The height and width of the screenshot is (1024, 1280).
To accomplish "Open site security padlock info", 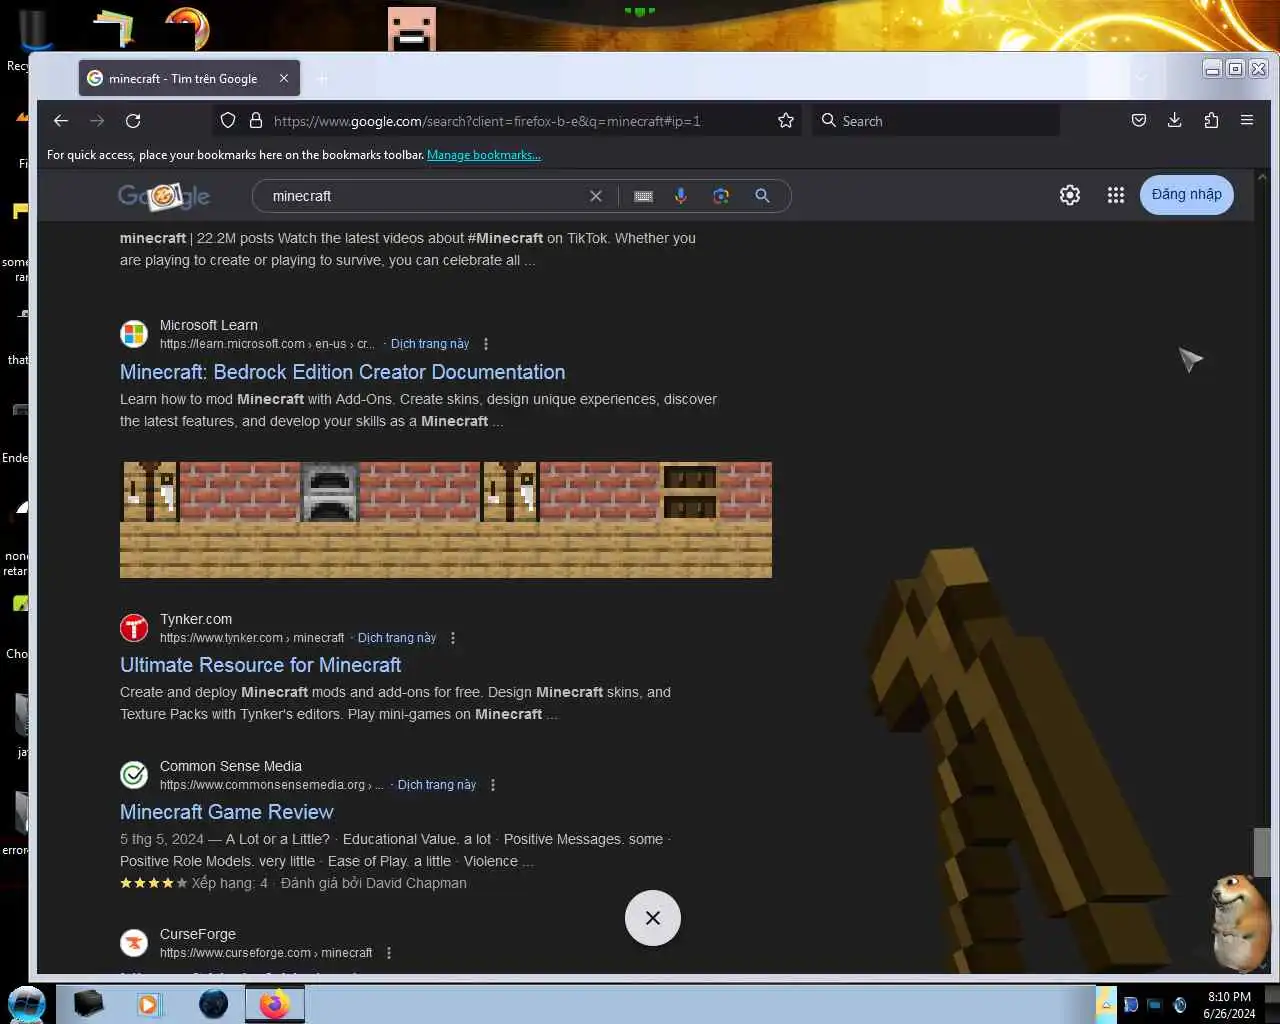I will [256, 121].
